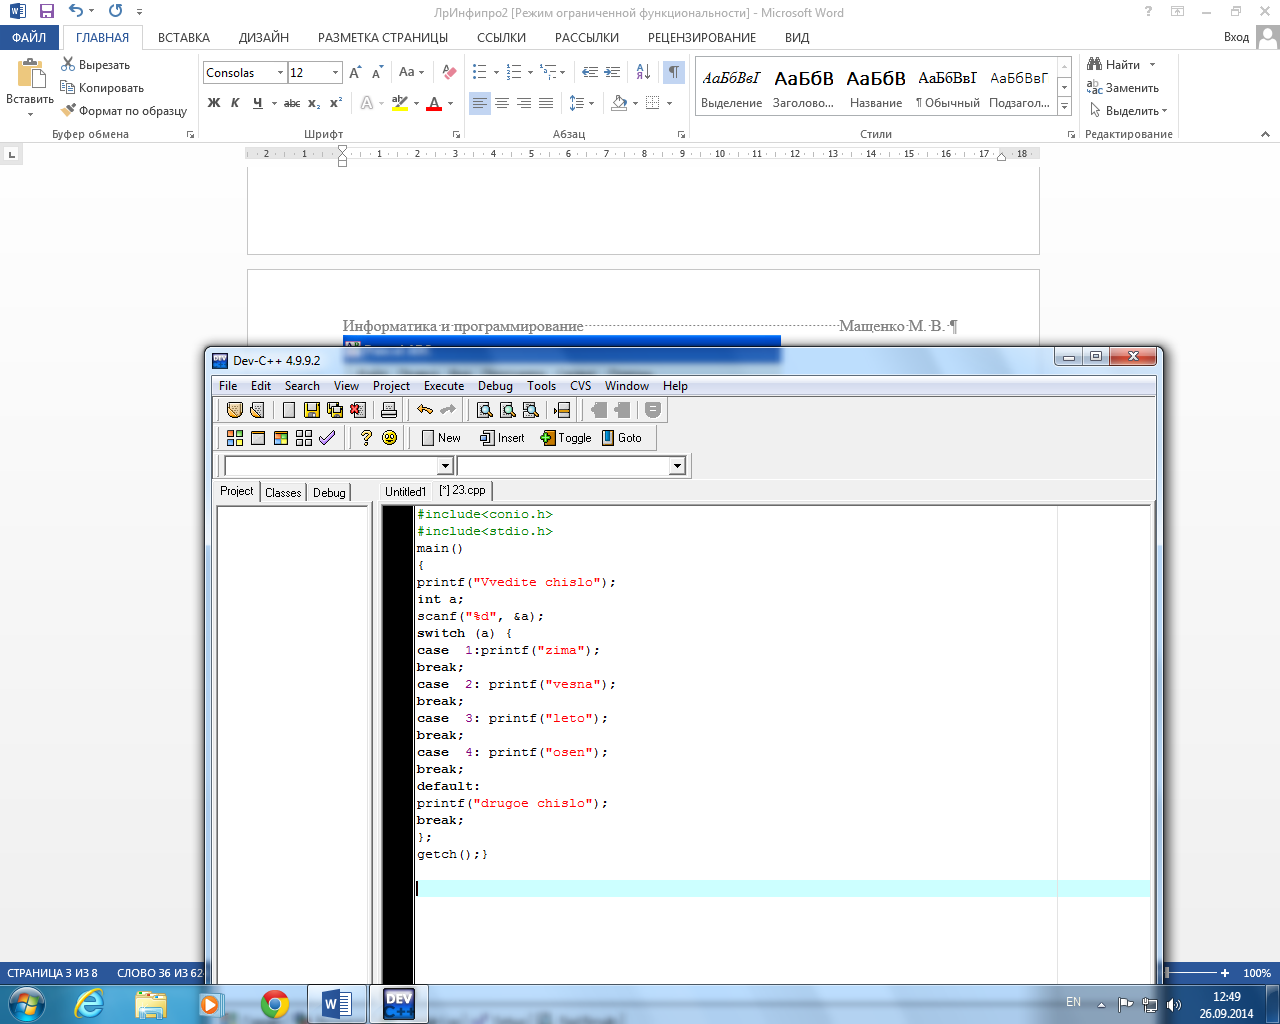Screen dimensions: 1280x1024
Task: Open font name Consolas dropdown
Action: (x=280, y=73)
